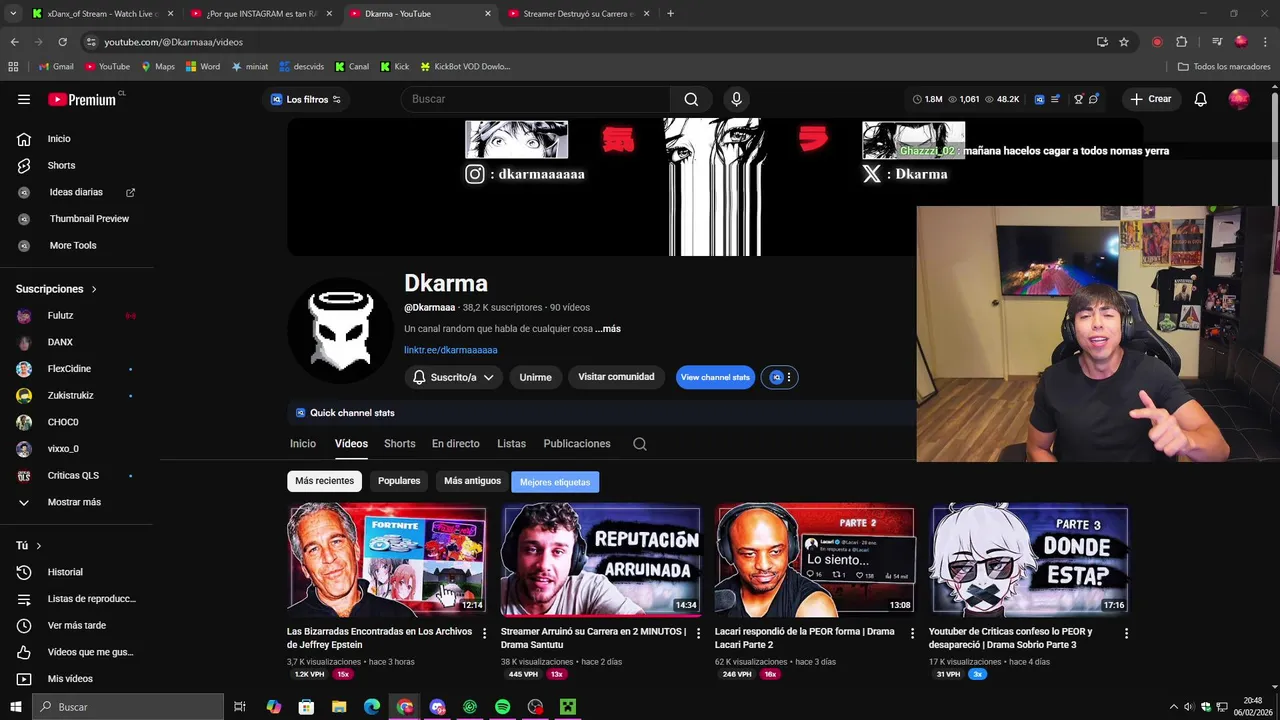Screen dimensions: 1280x720
Task: Open the Minecraft icon in taskbar
Action: [568, 707]
